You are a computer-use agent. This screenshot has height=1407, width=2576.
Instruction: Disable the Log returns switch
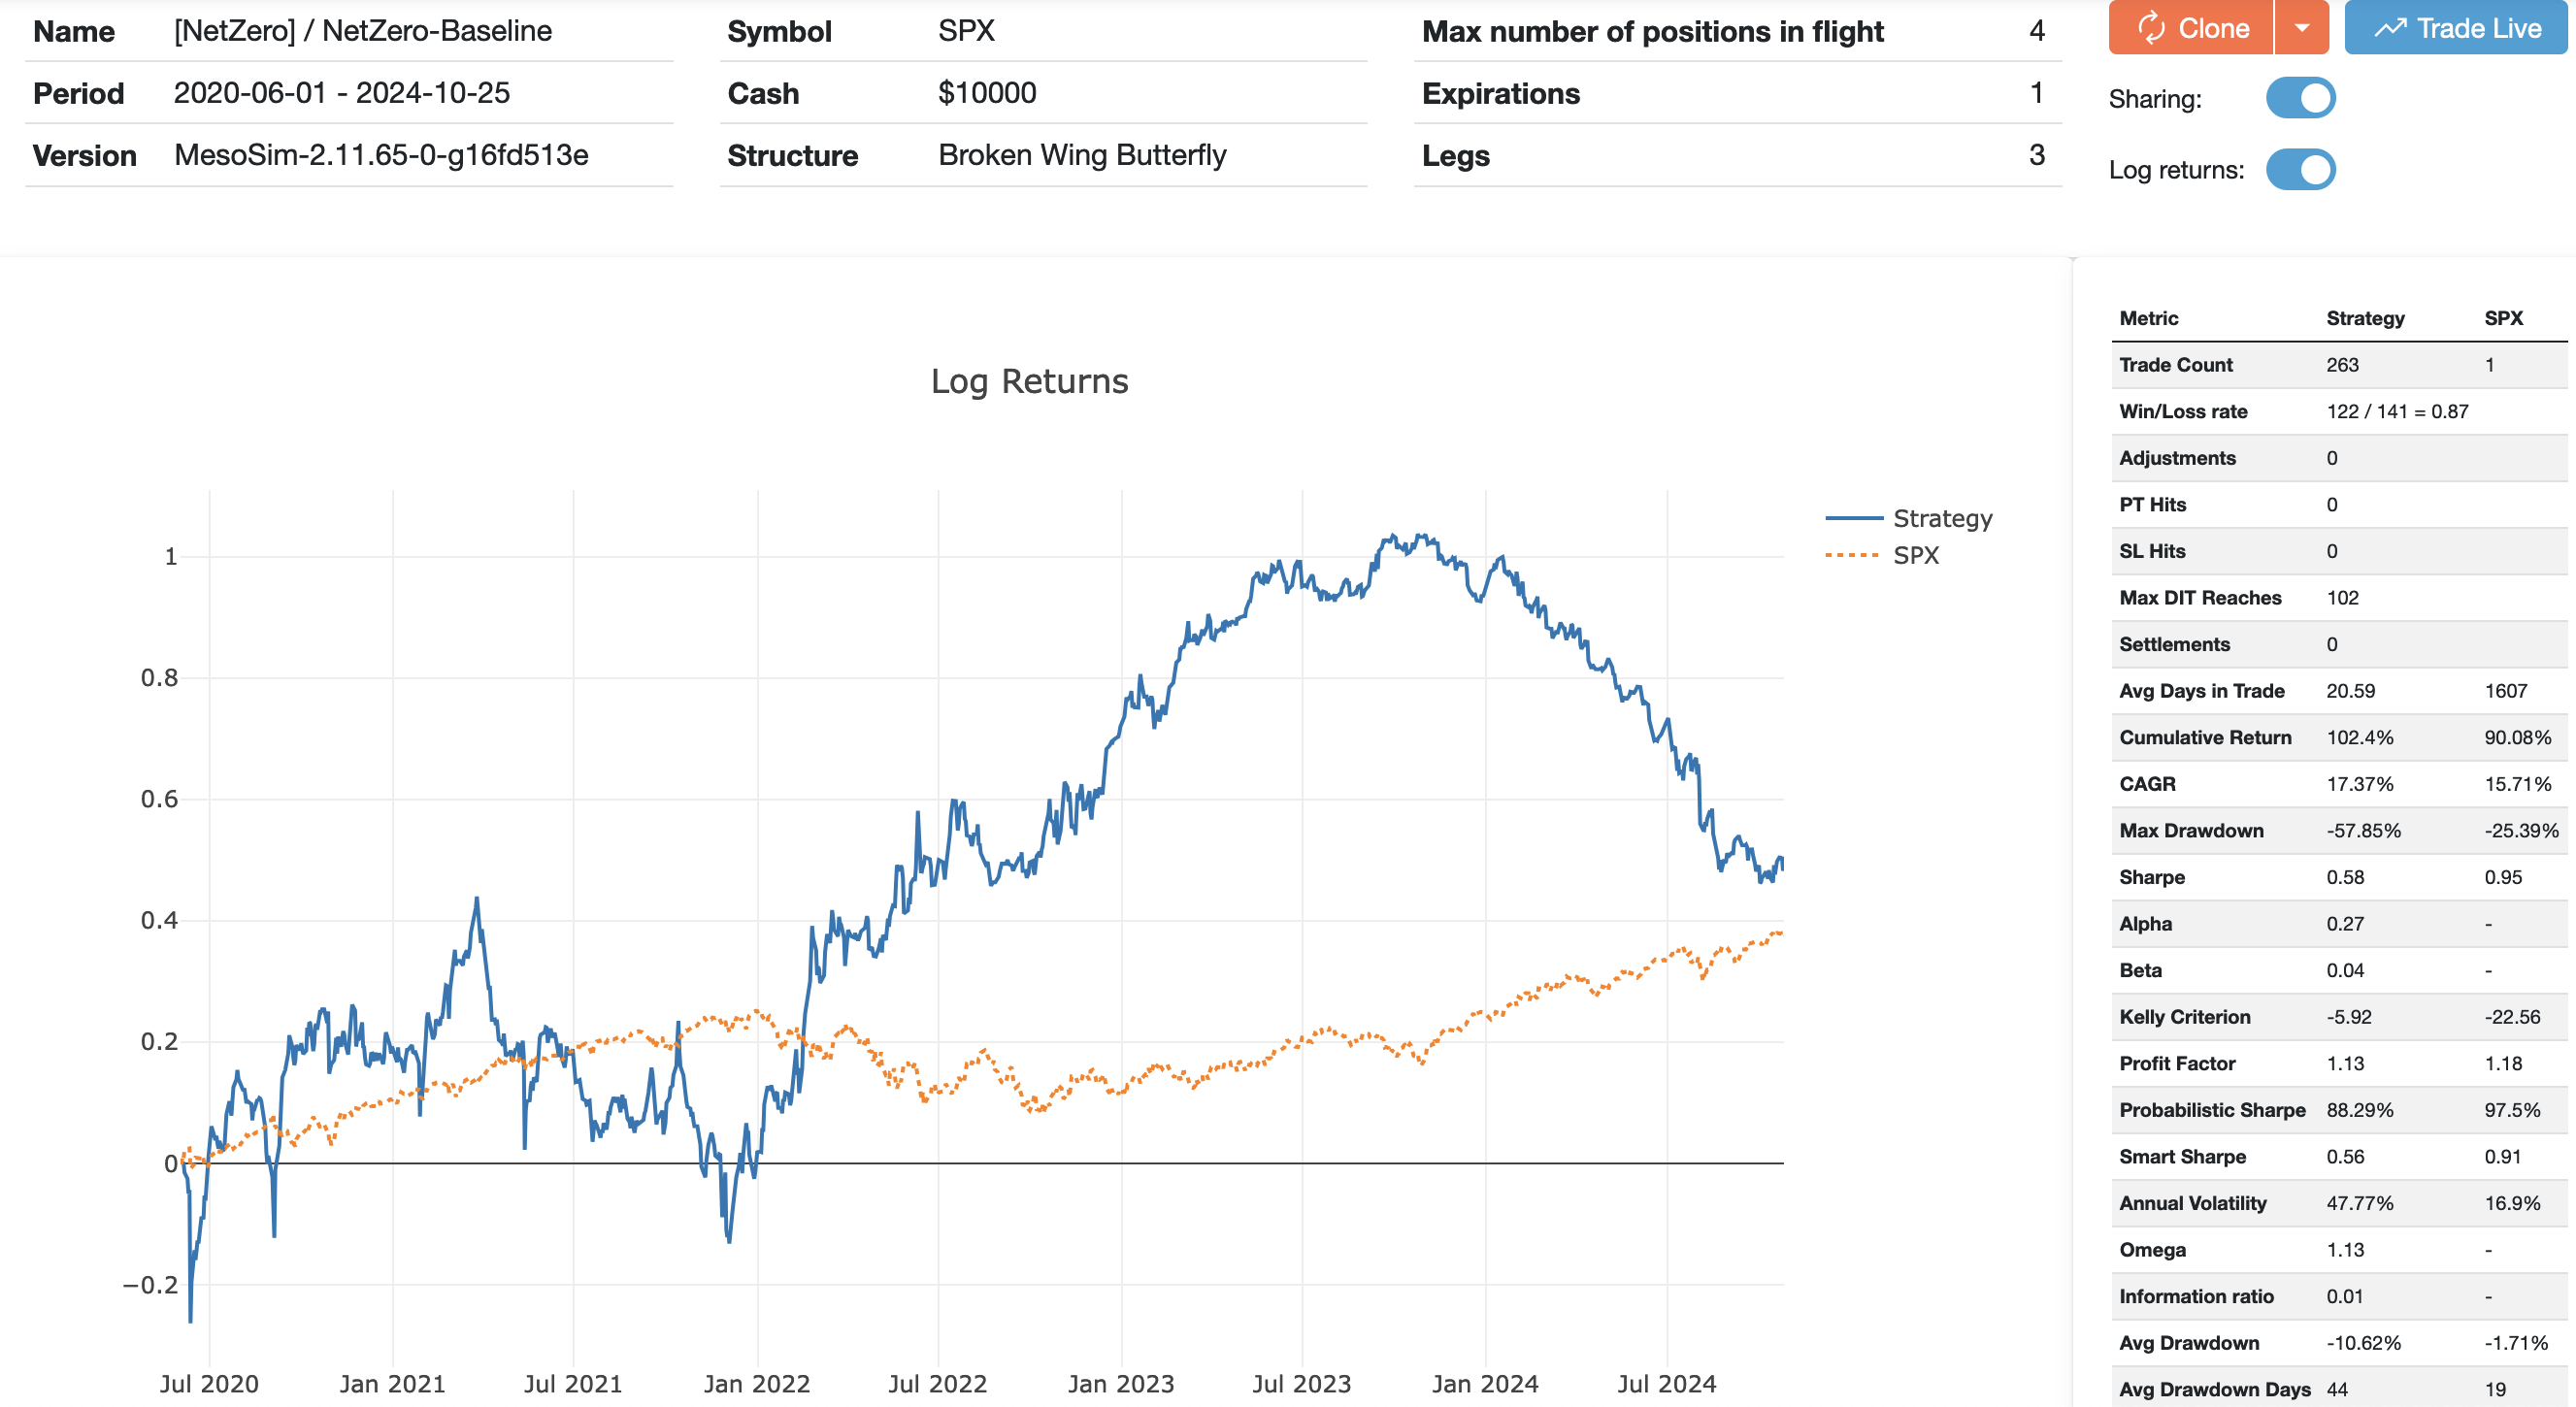coord(2300,169)
